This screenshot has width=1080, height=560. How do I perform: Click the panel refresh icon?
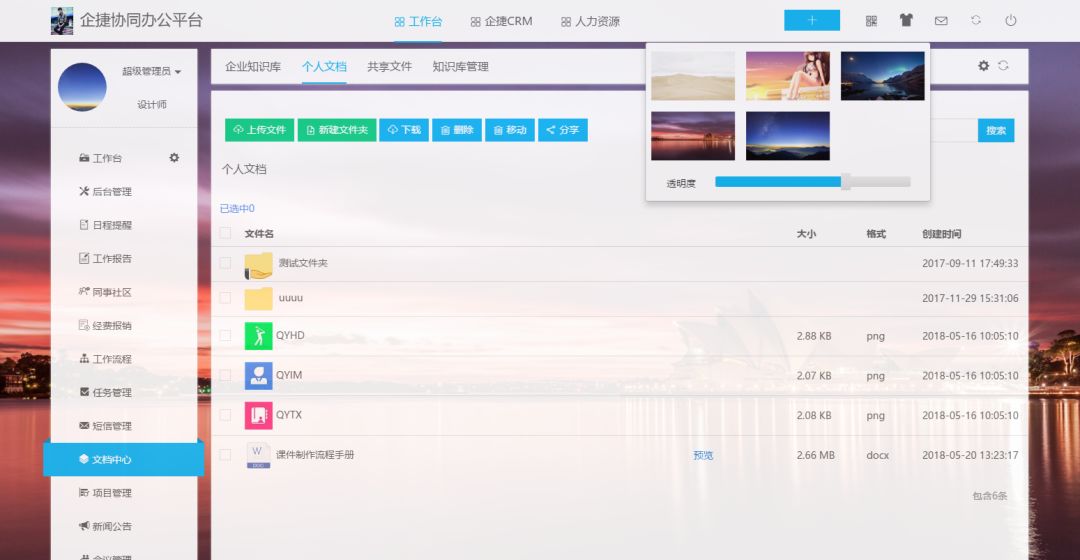coord(1004,66)
